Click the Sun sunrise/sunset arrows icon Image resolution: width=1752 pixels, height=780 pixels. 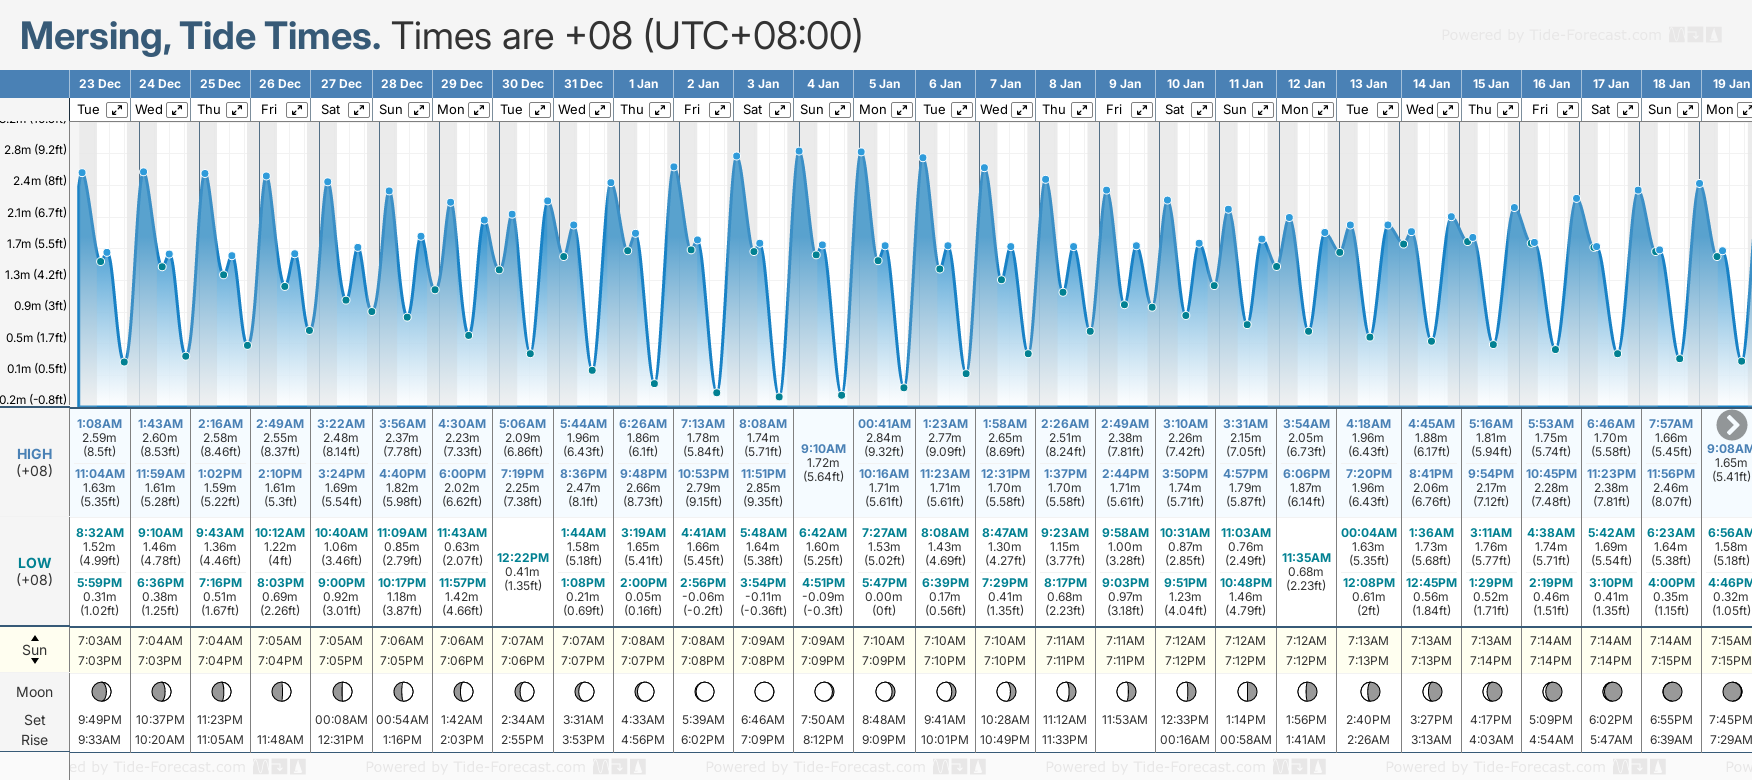[35, 650]
